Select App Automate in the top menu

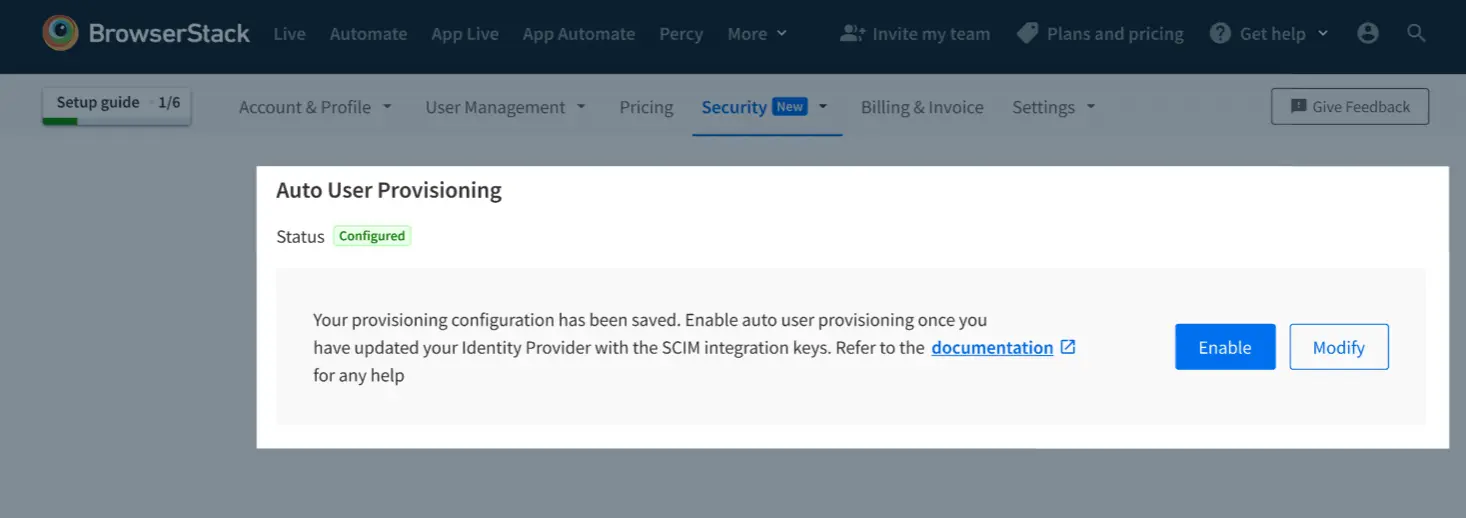pyautogui.click(x=578, y=33)
